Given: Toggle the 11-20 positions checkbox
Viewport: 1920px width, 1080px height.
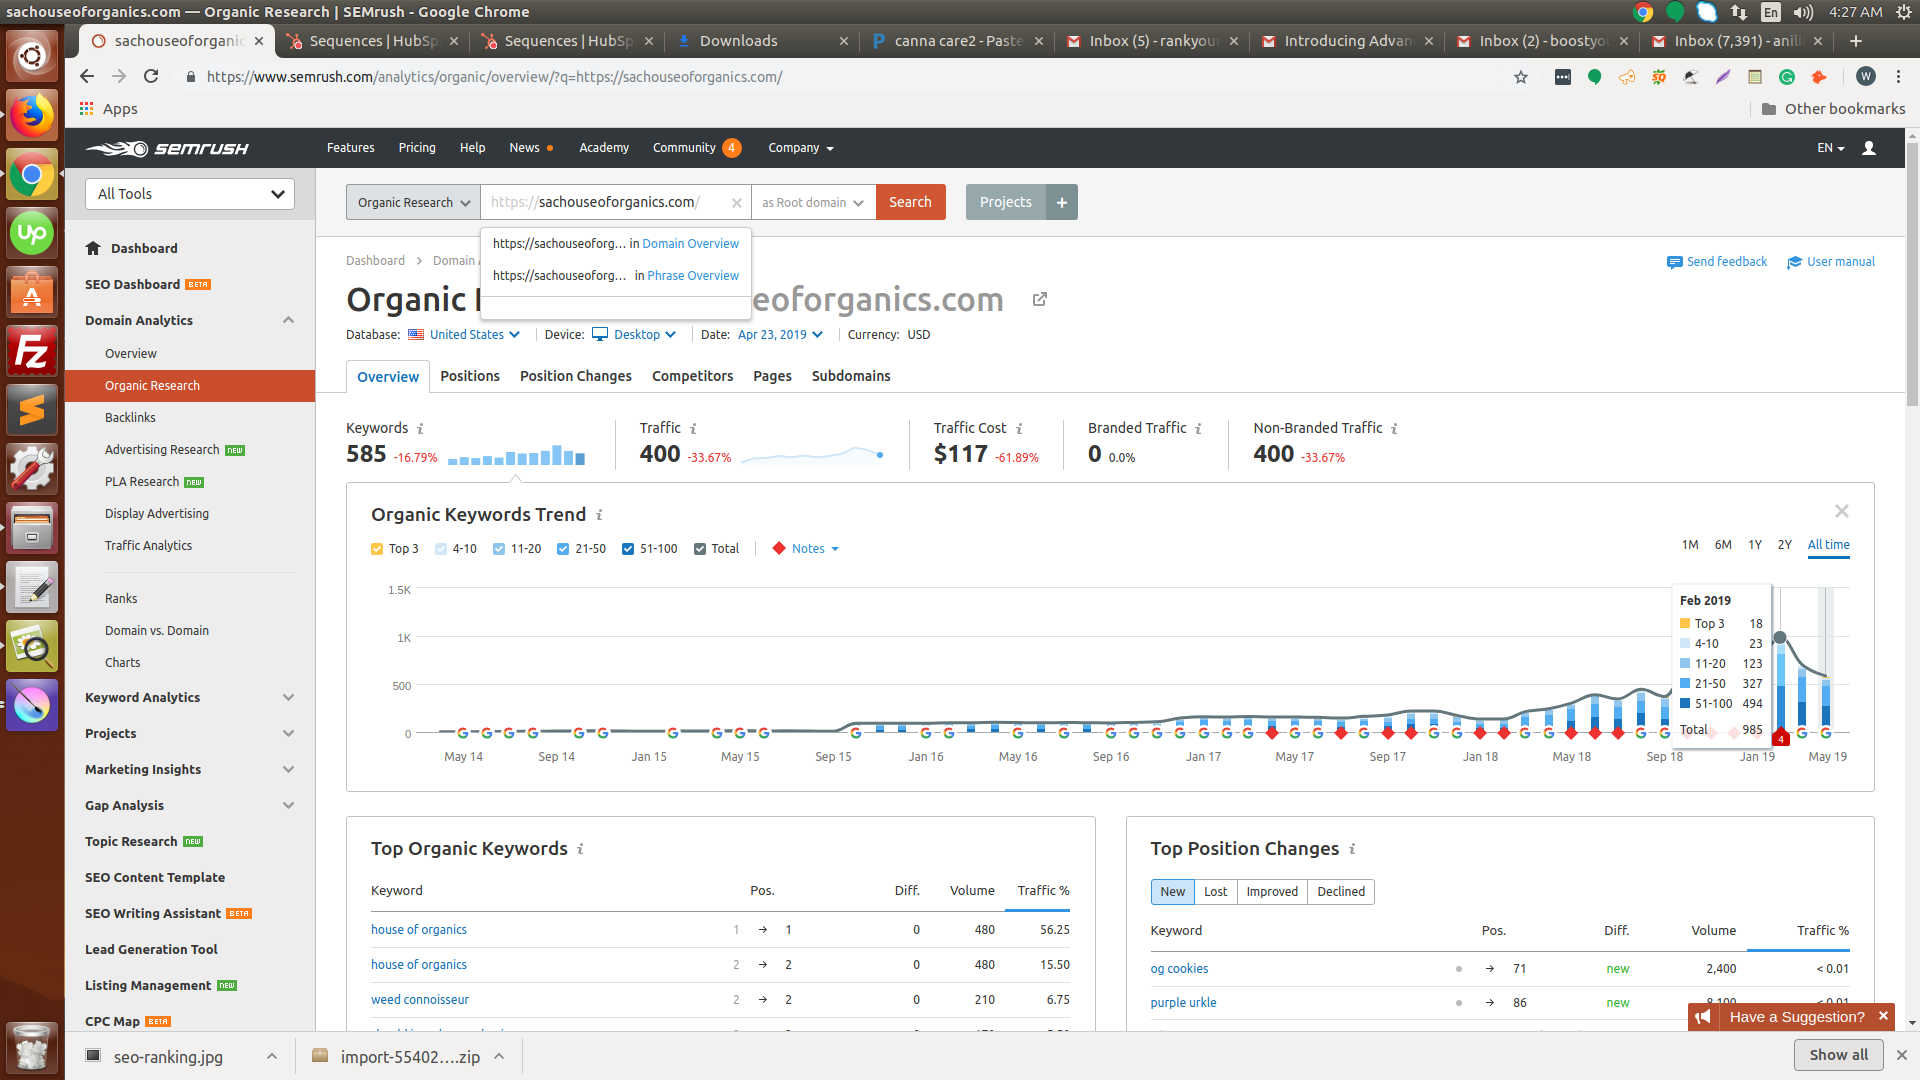Looking at the screenshot, I should [x=499, y=549].
